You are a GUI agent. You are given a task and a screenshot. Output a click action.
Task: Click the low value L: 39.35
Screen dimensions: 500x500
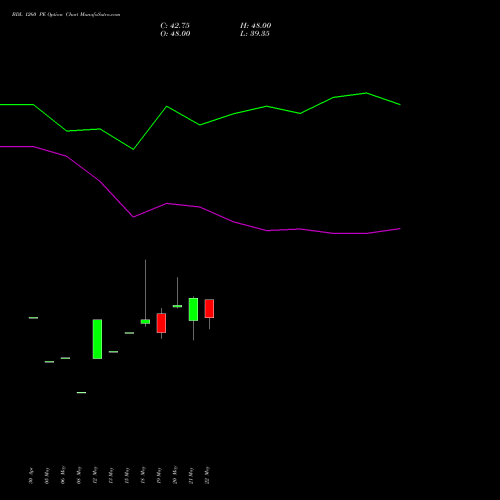pos(255,34)
